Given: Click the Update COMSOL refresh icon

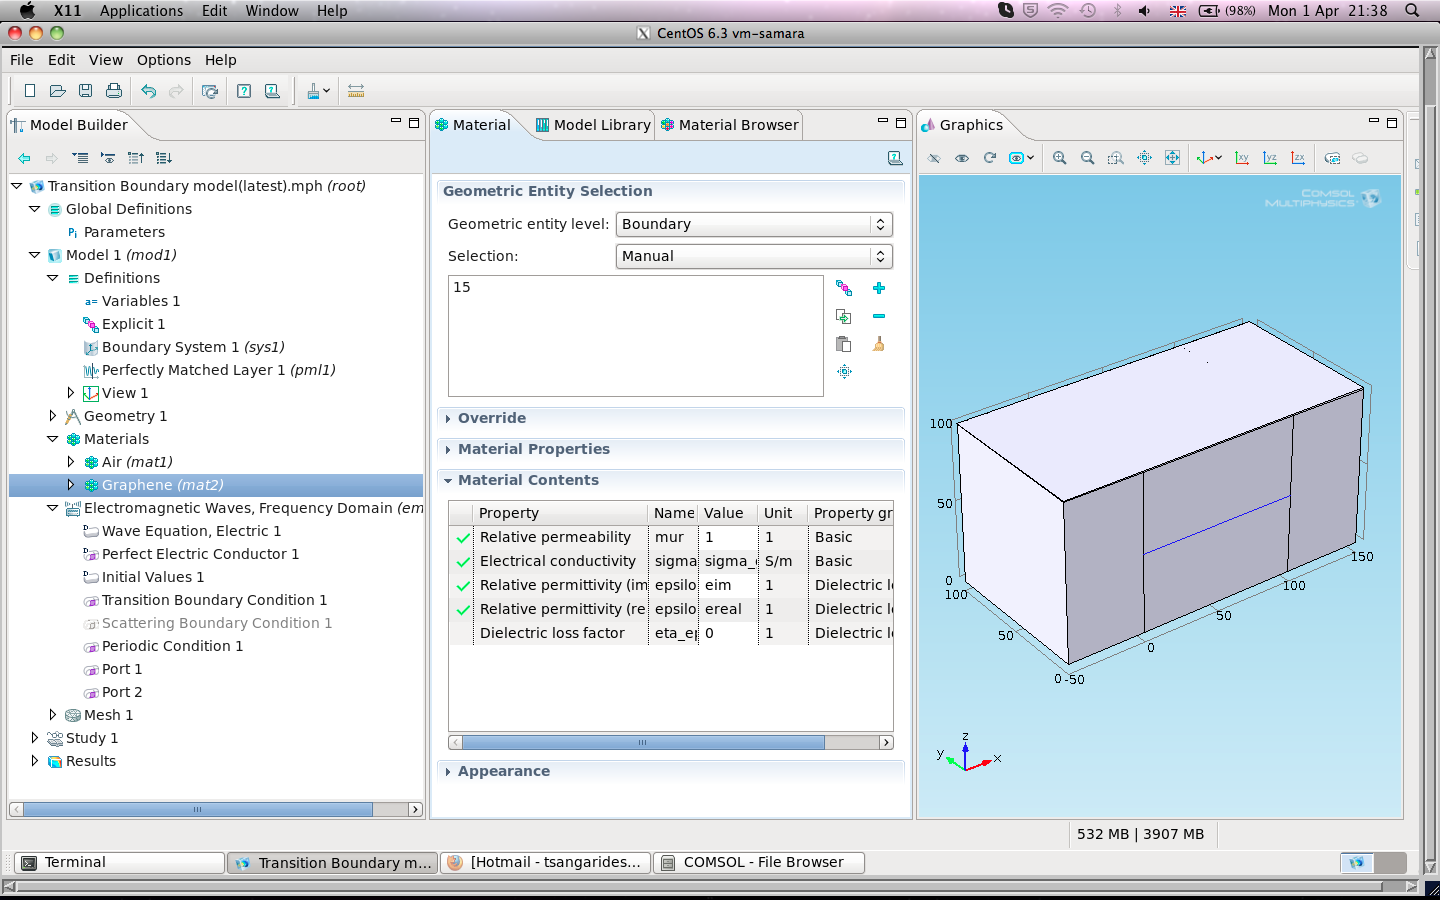Looking at the screenshot, I should point(210,91).
